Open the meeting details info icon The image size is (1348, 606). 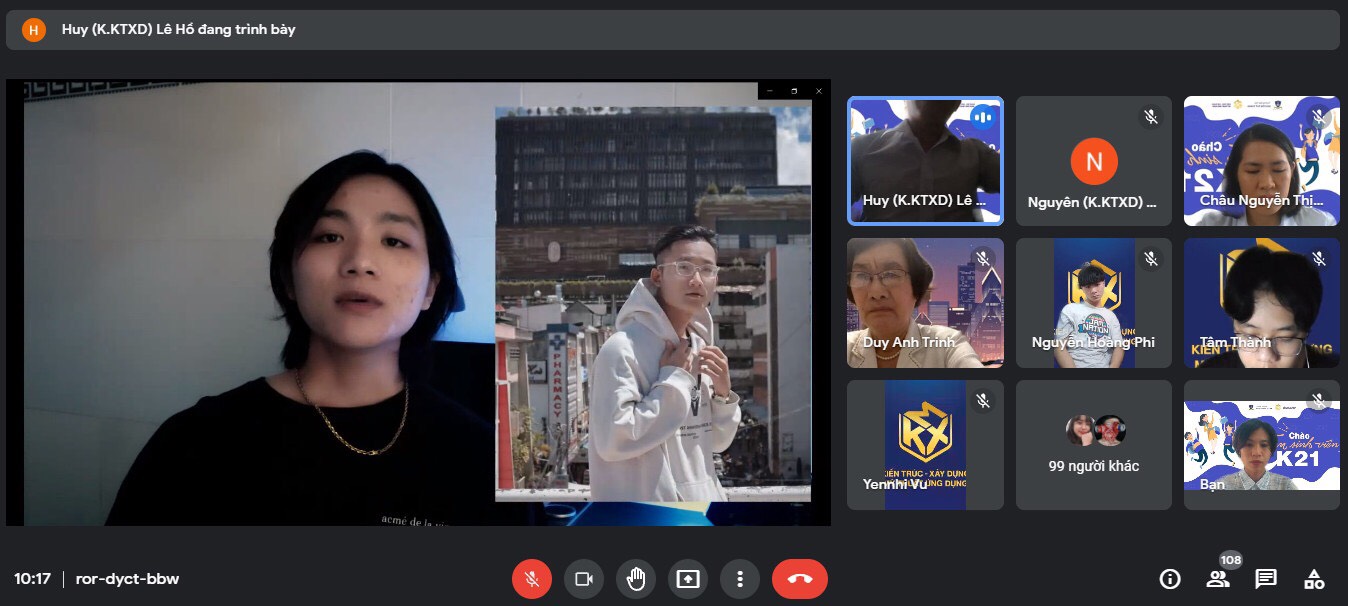(1169, 579)
